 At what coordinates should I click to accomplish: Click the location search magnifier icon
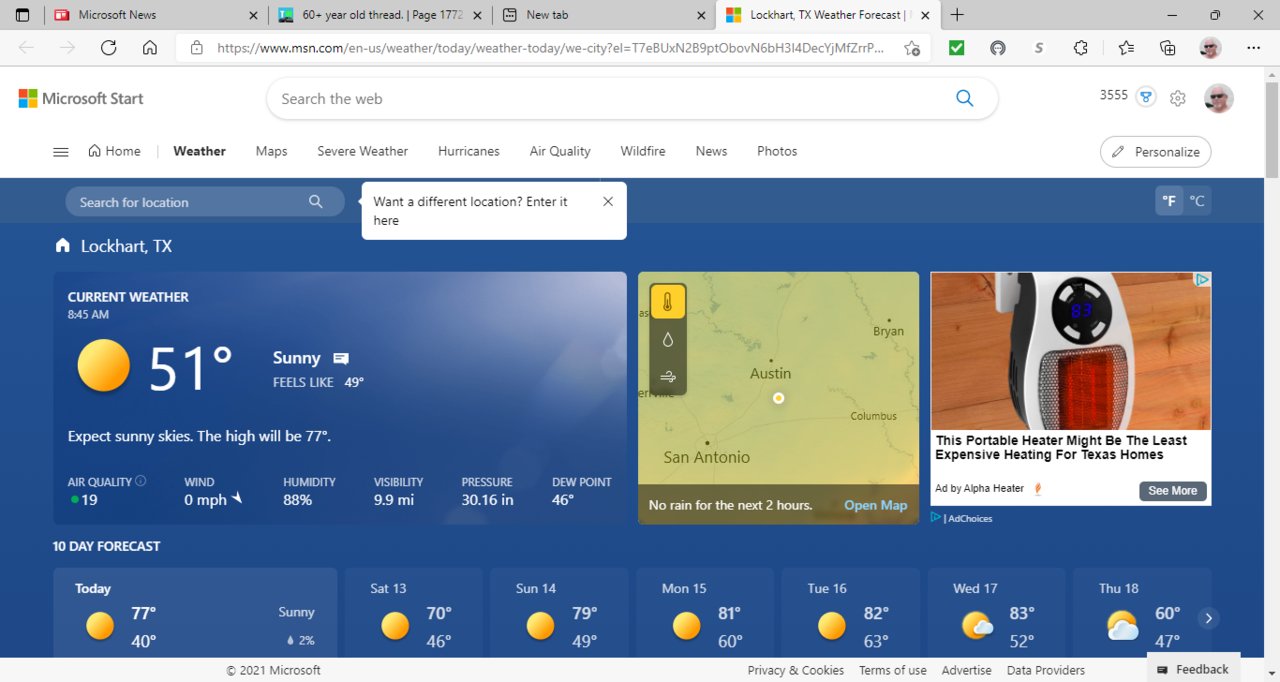[316, 202]
